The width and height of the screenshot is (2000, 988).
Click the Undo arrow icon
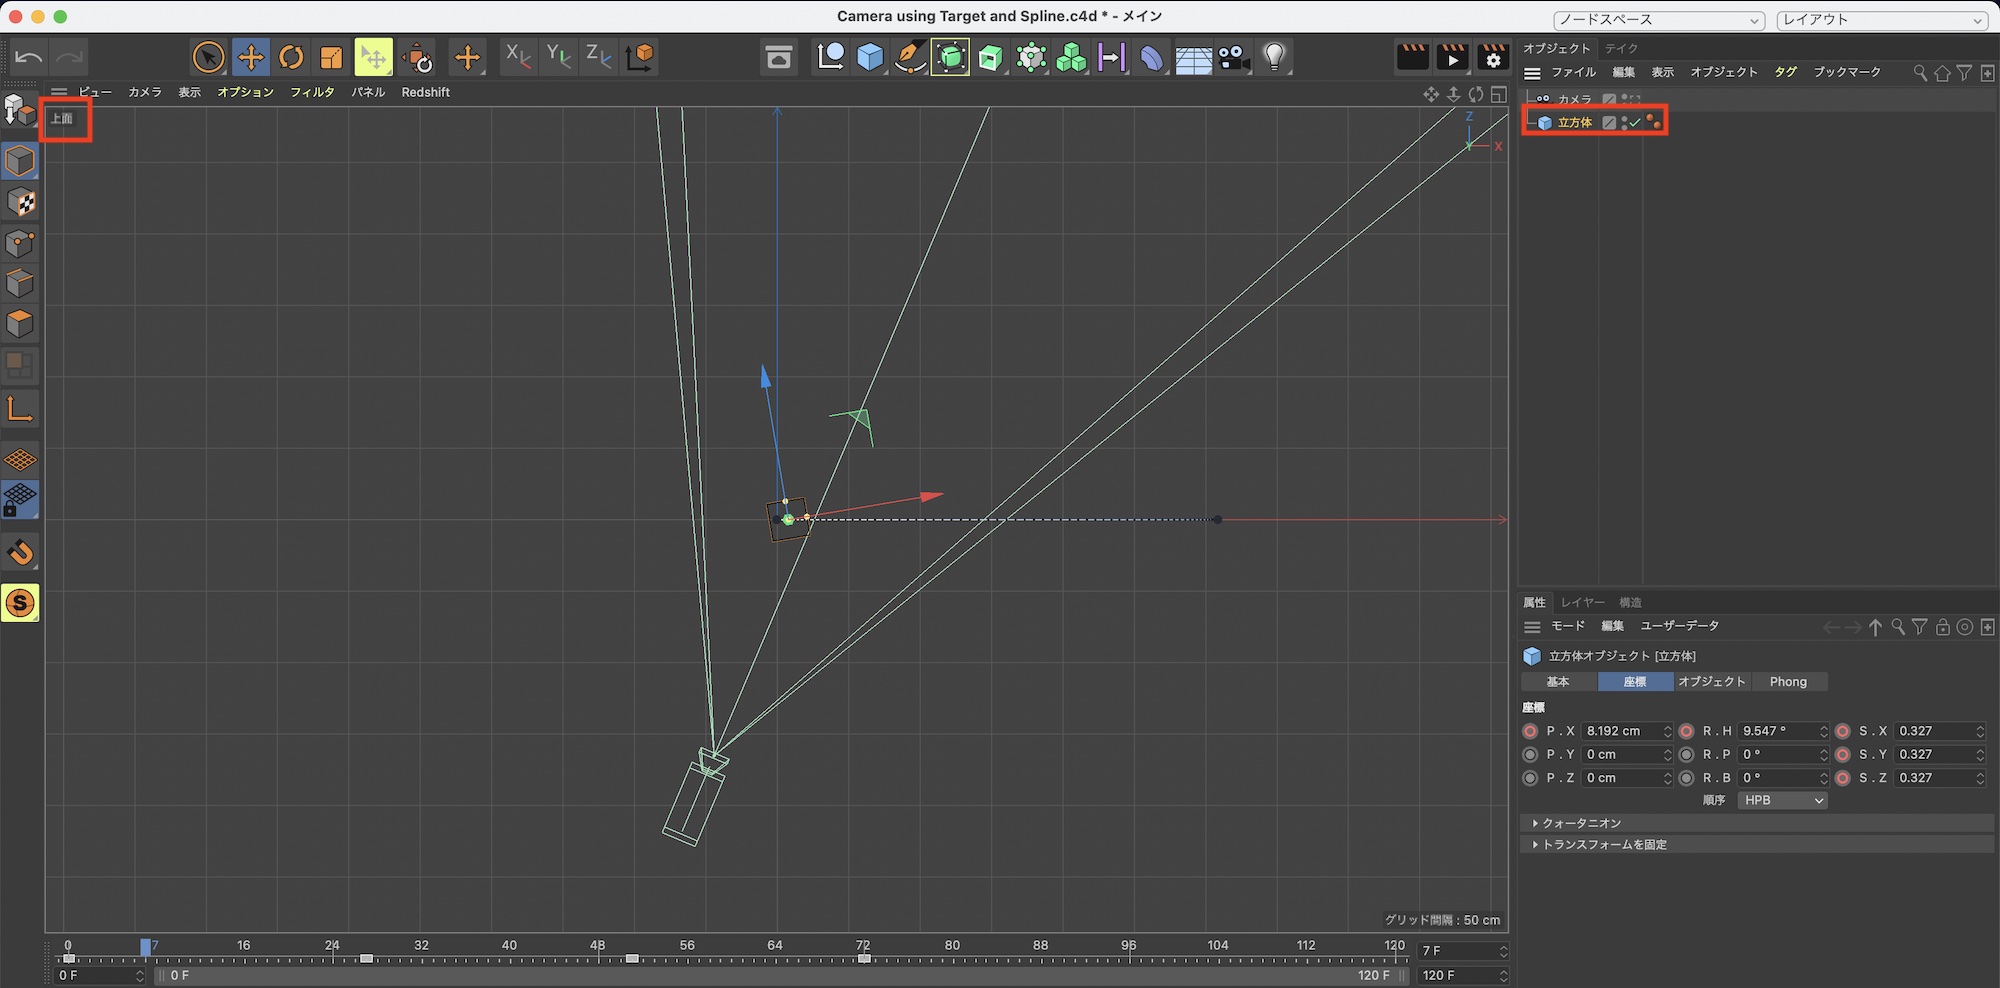tap(29, 58)
